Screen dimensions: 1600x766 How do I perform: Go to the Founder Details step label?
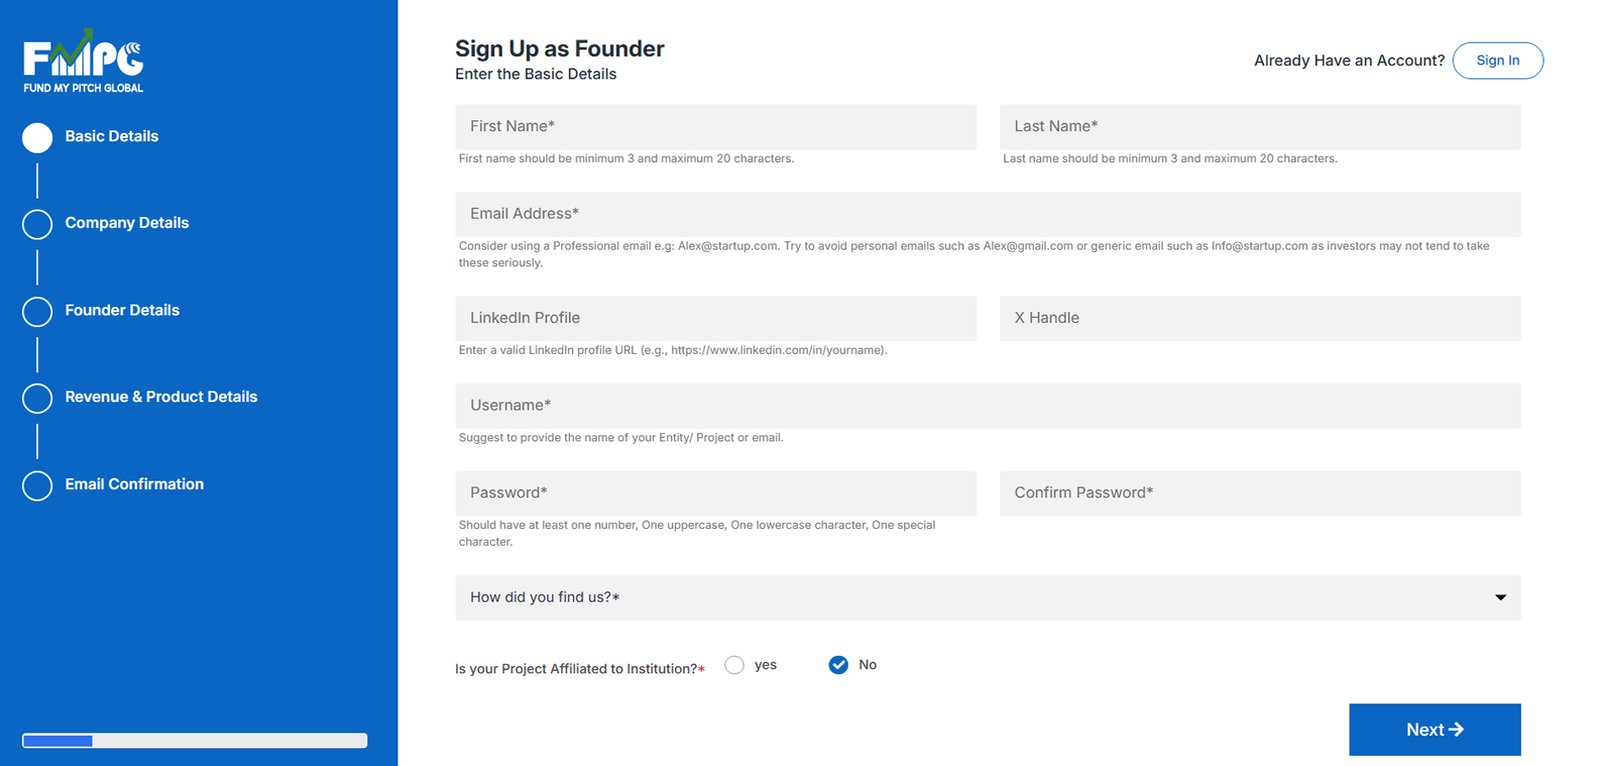pyautogui.click(x=122, y=310)
